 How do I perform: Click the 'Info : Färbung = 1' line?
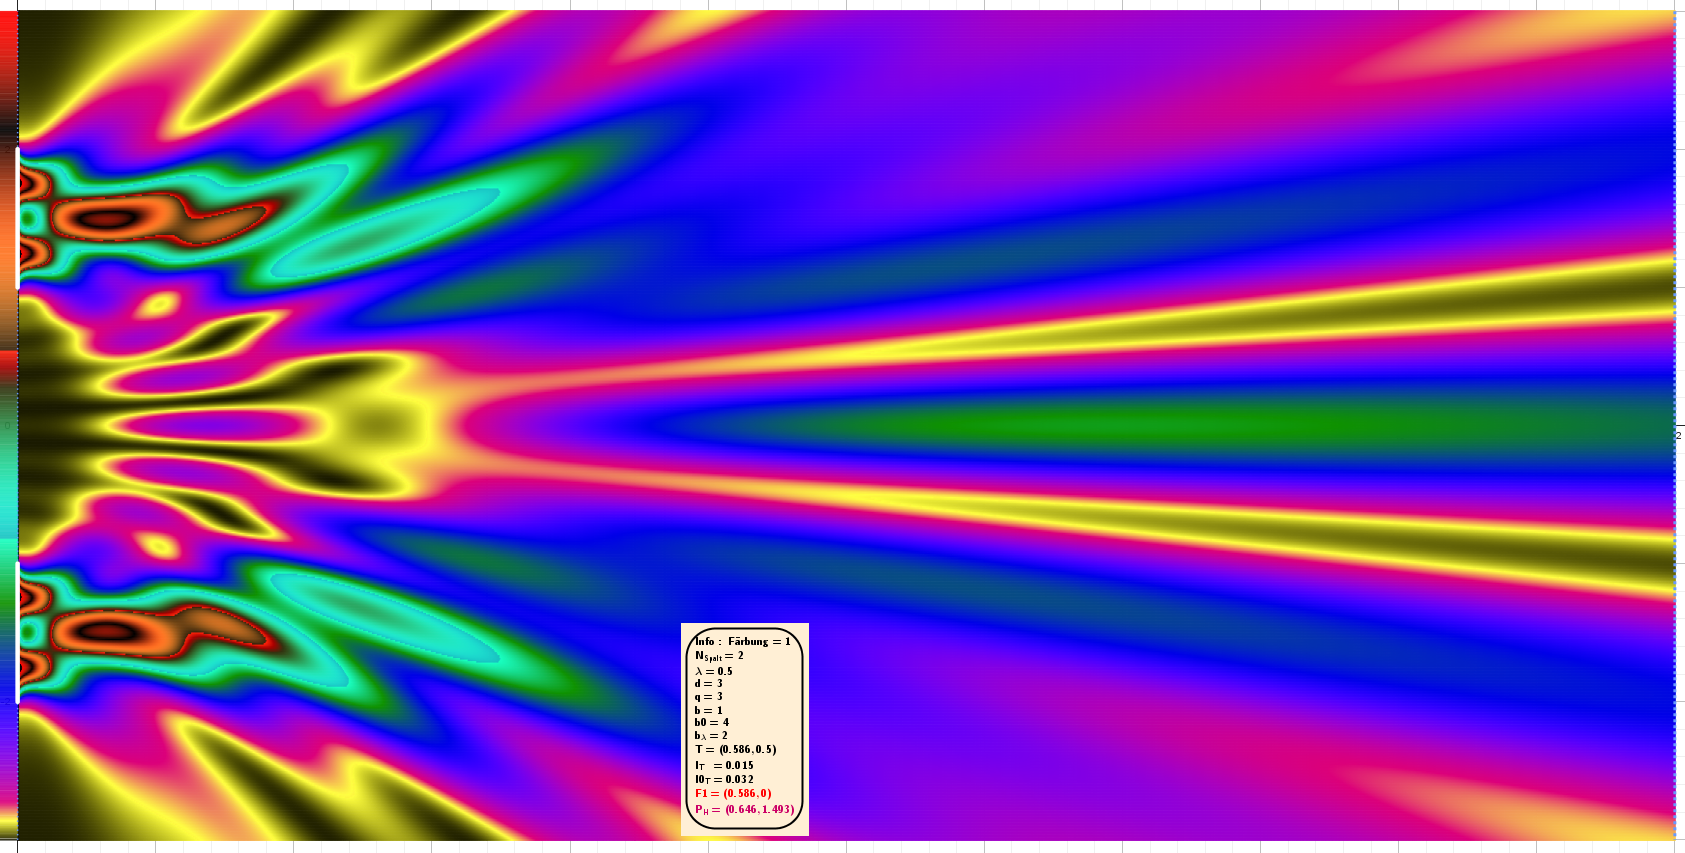(743, 641)
